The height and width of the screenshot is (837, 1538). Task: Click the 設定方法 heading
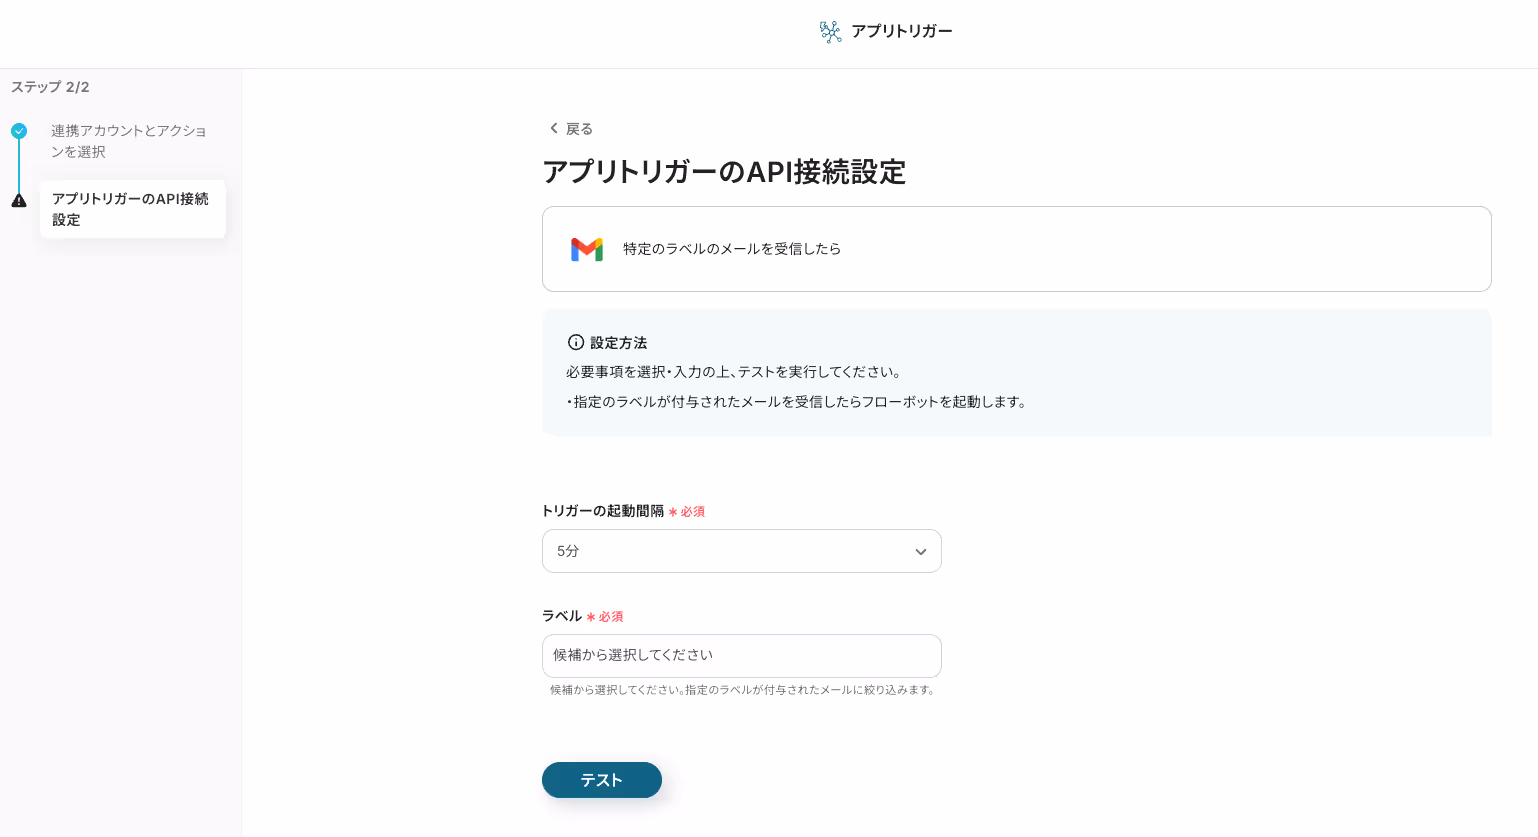(x=618, y=342)
